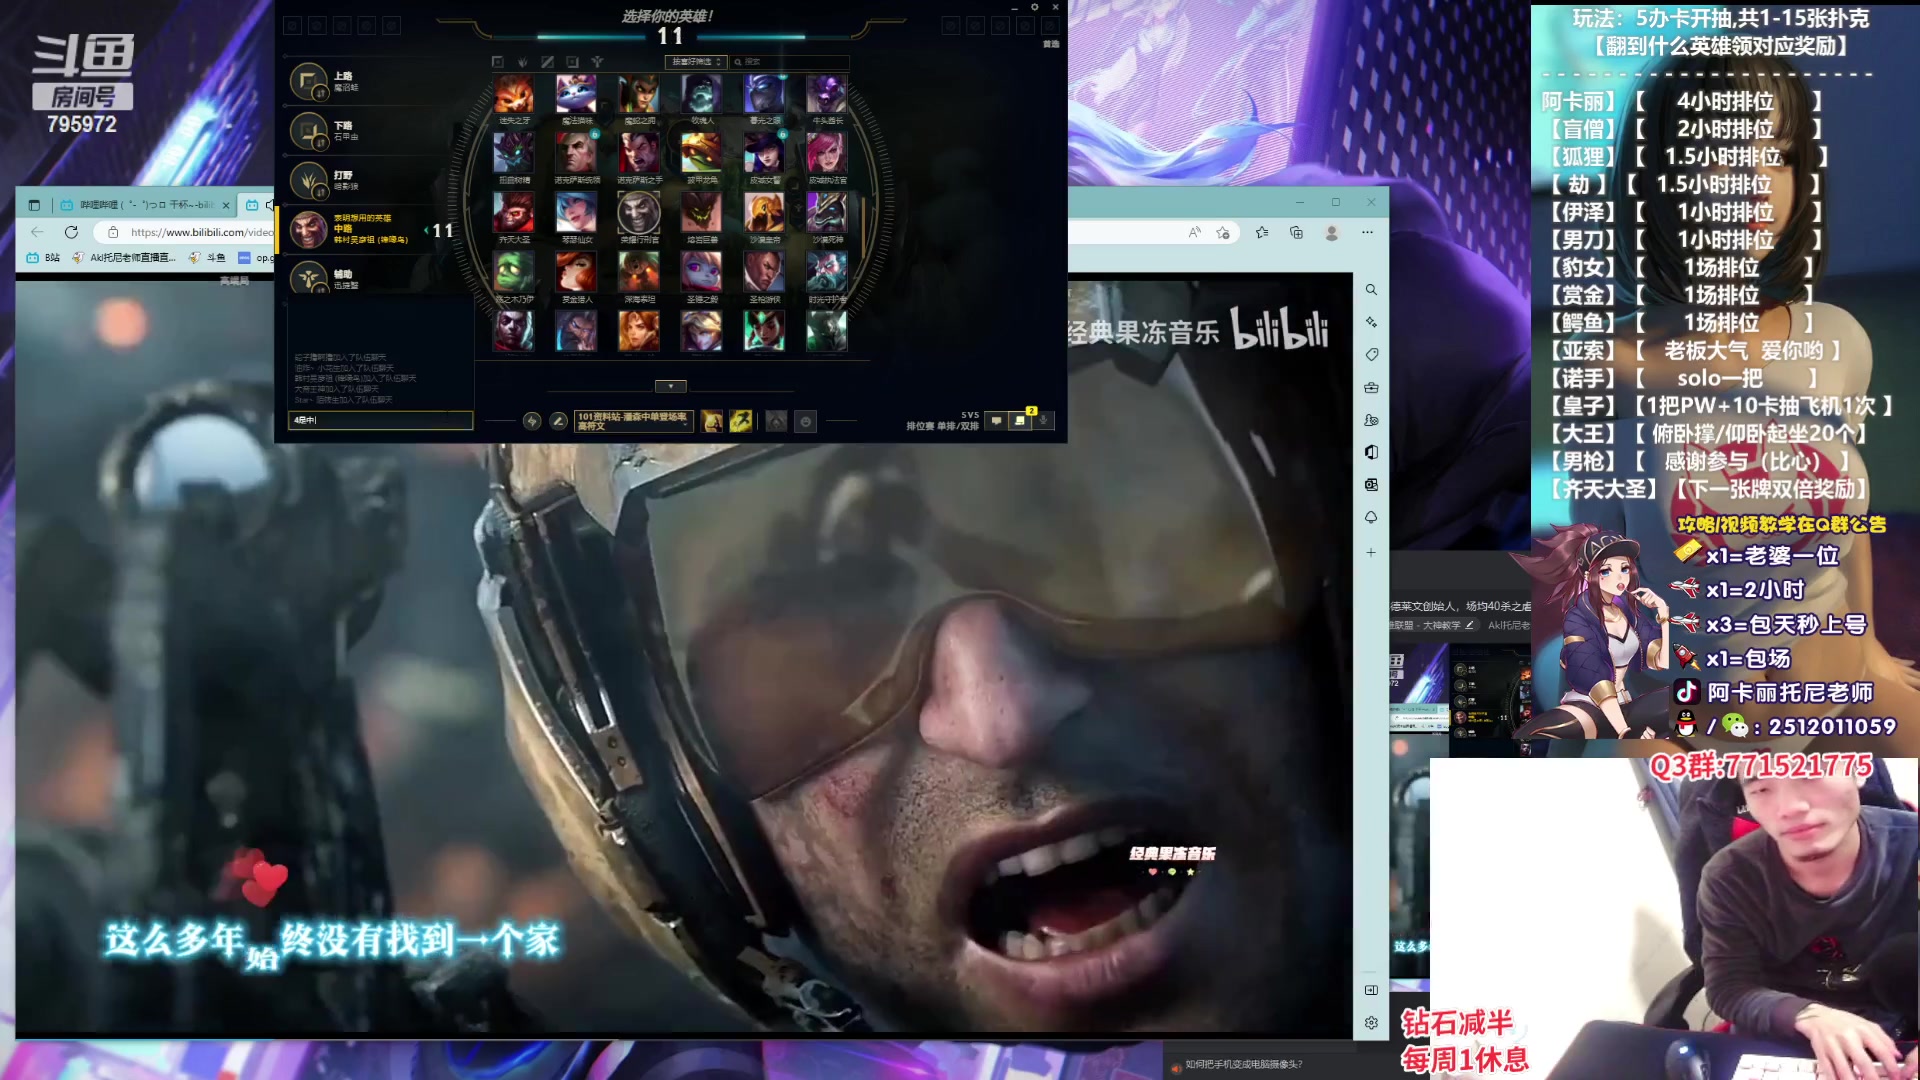The width and height of the screenshot is (1920, 1080).
Task: Filter champions by jungle role icon
Action: (x=522, y=62)
